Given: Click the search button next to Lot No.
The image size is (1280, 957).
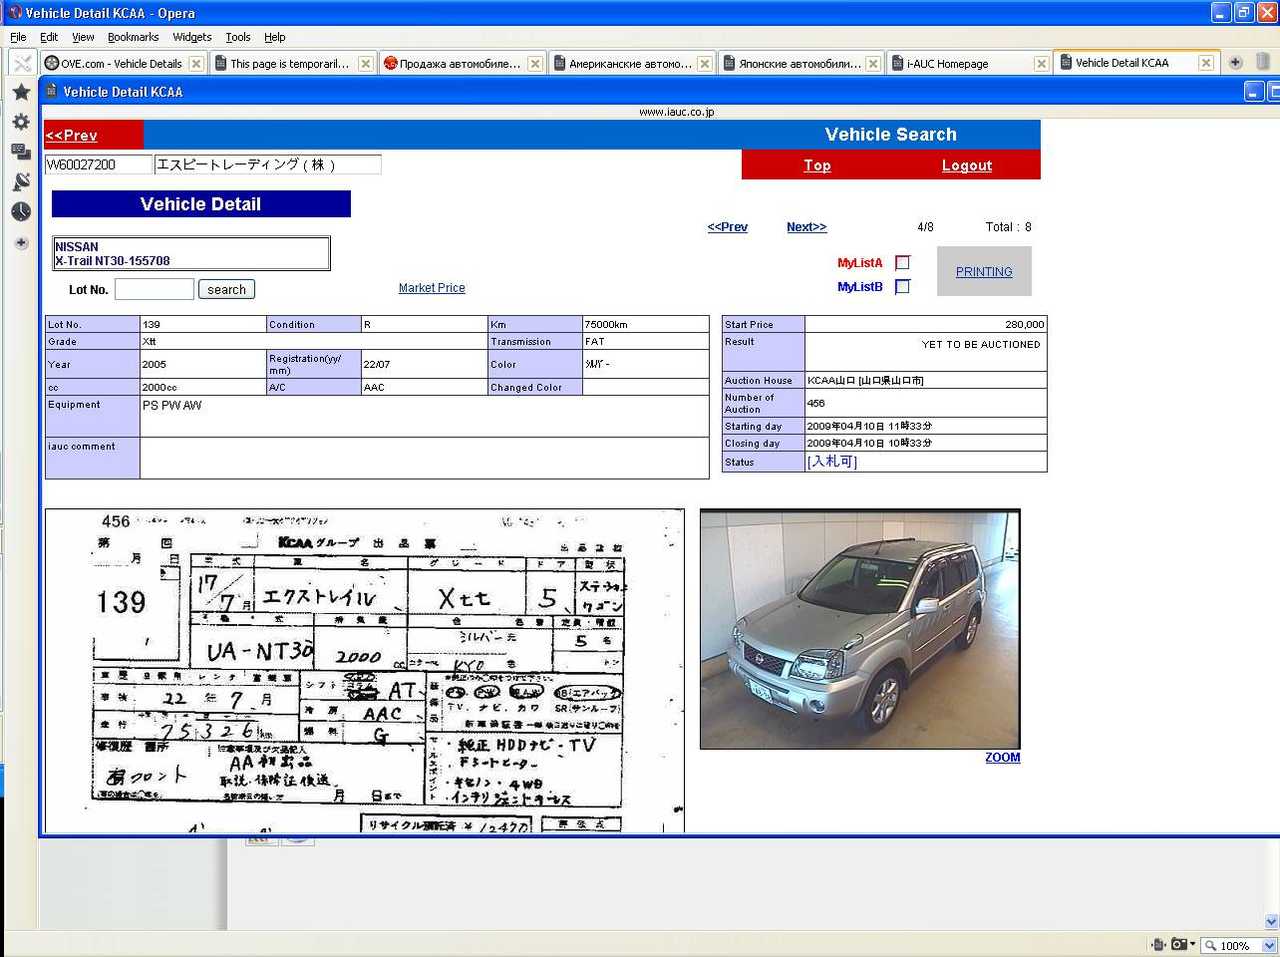Looking at the screenshot, I should click(227, 289).
